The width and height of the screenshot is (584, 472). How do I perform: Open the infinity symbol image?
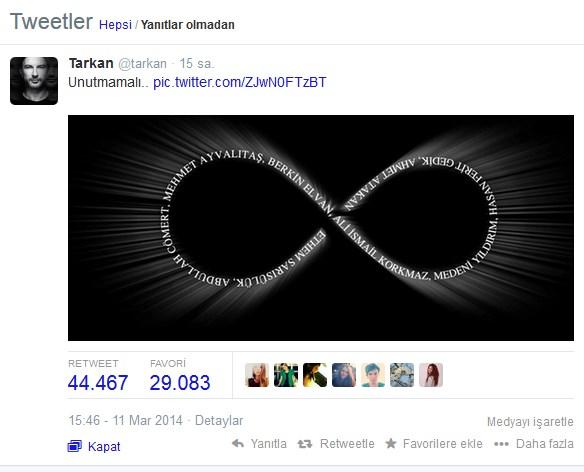click(x=321, y=228)
